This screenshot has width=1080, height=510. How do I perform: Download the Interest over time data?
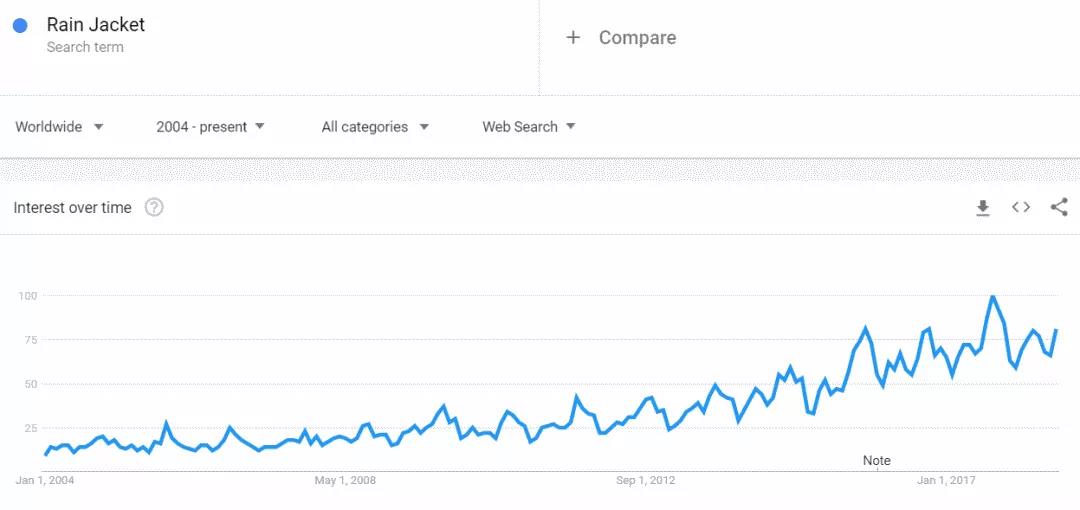[983, 208]
